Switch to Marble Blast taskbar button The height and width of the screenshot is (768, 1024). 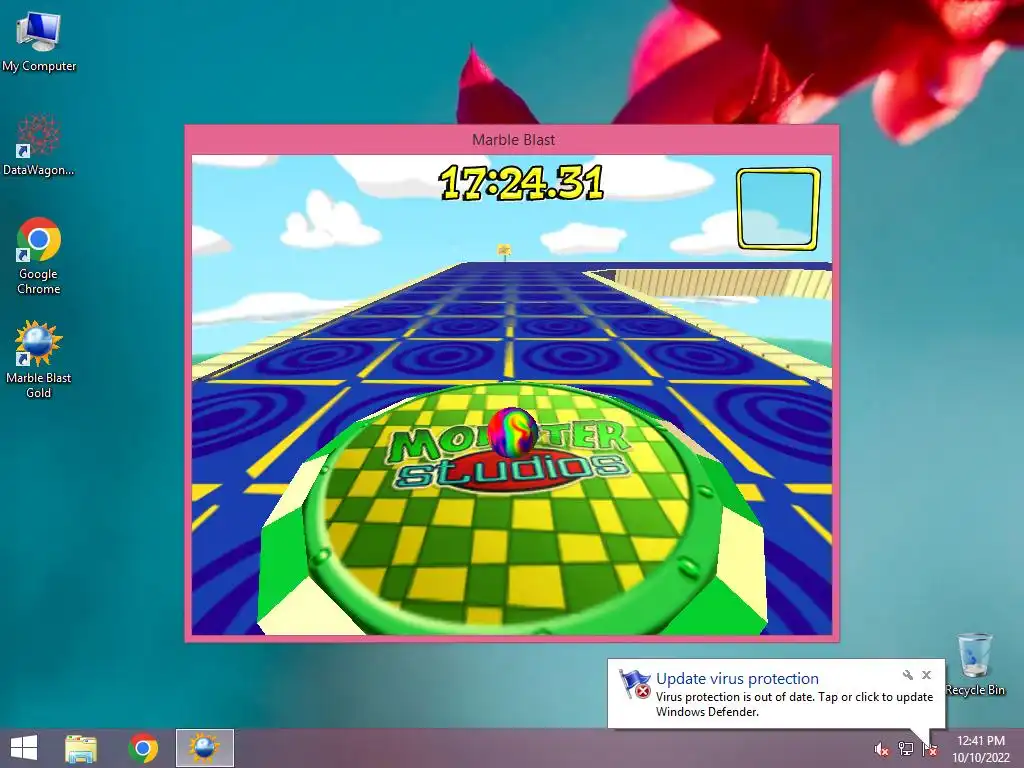coord(204,748)
